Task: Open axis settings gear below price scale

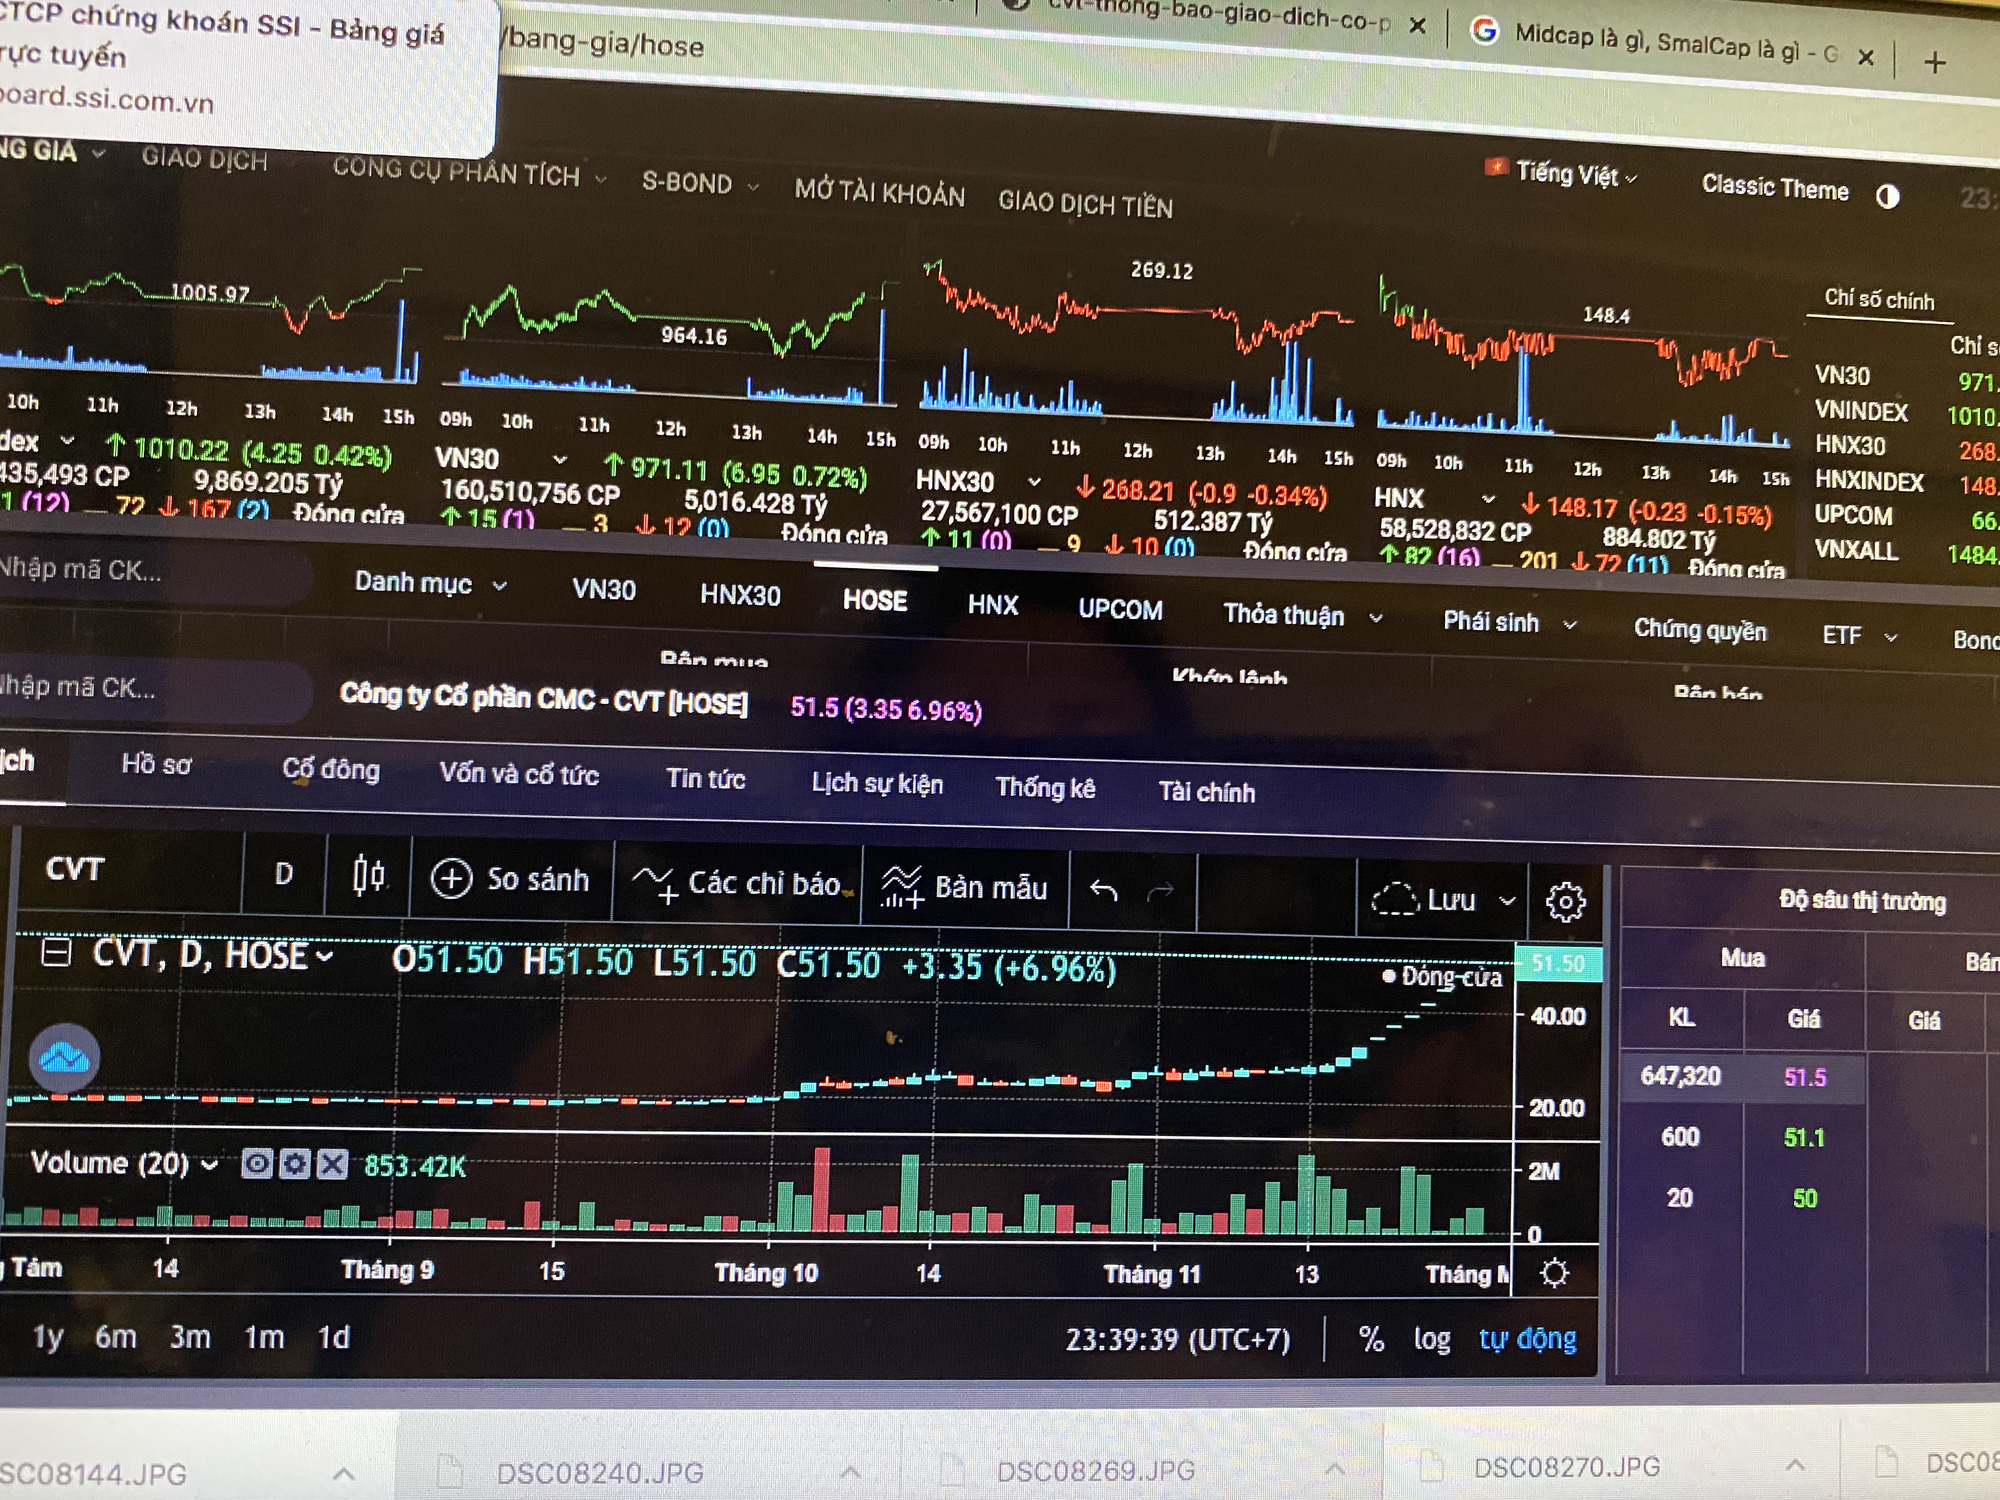Action: pyautogui.click(x=1554, y=1273)
